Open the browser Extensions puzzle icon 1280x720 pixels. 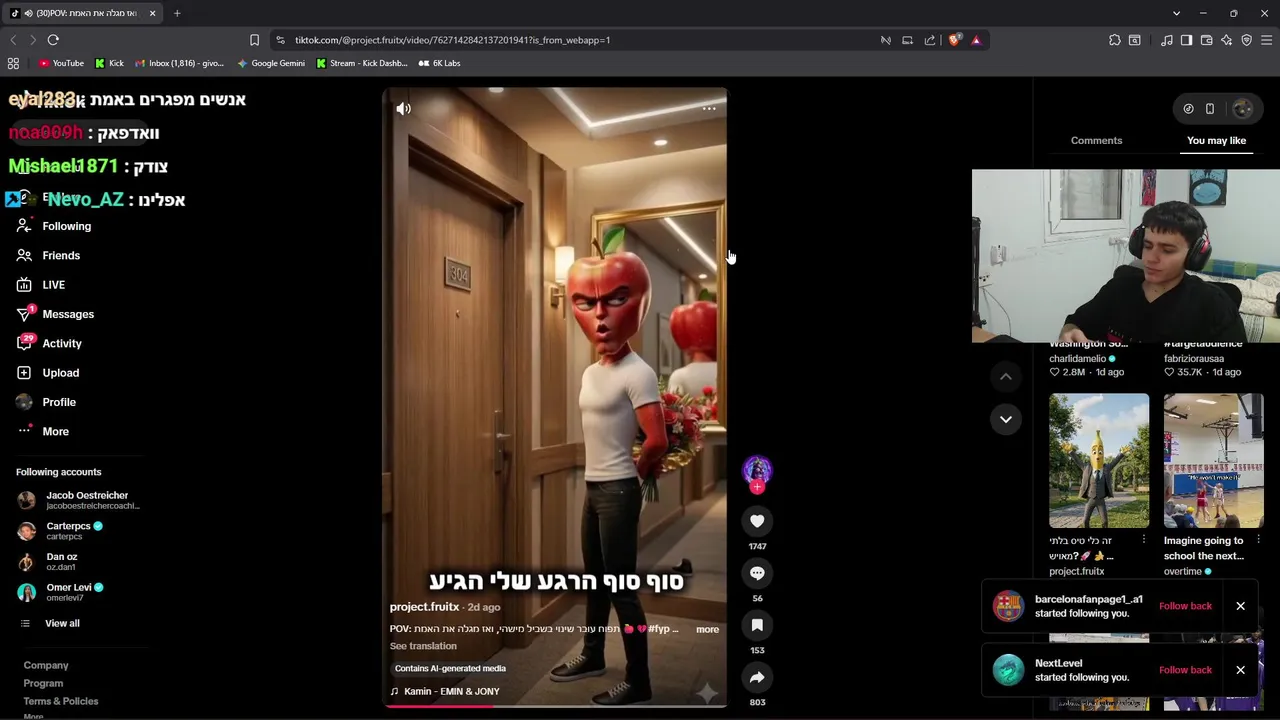[x=1114, y=40]
